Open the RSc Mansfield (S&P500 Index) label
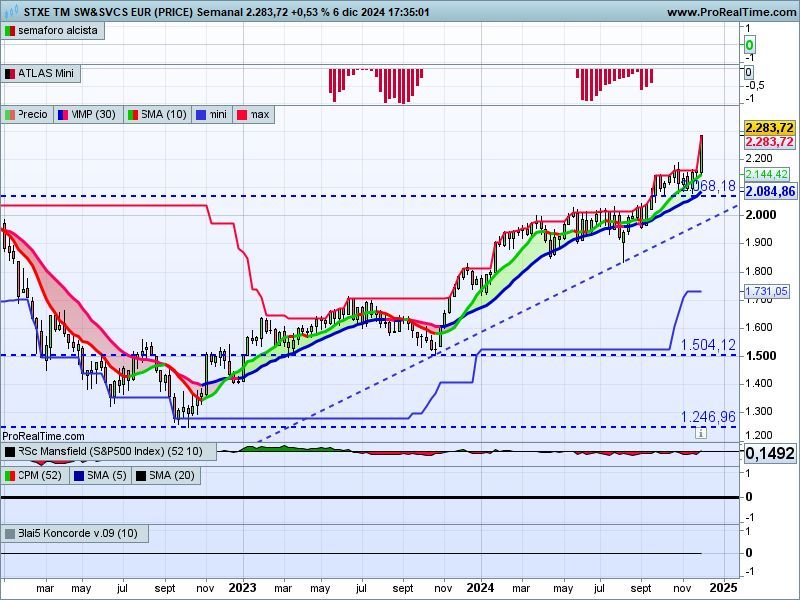800x600 pixels. (x=110, y=452)
